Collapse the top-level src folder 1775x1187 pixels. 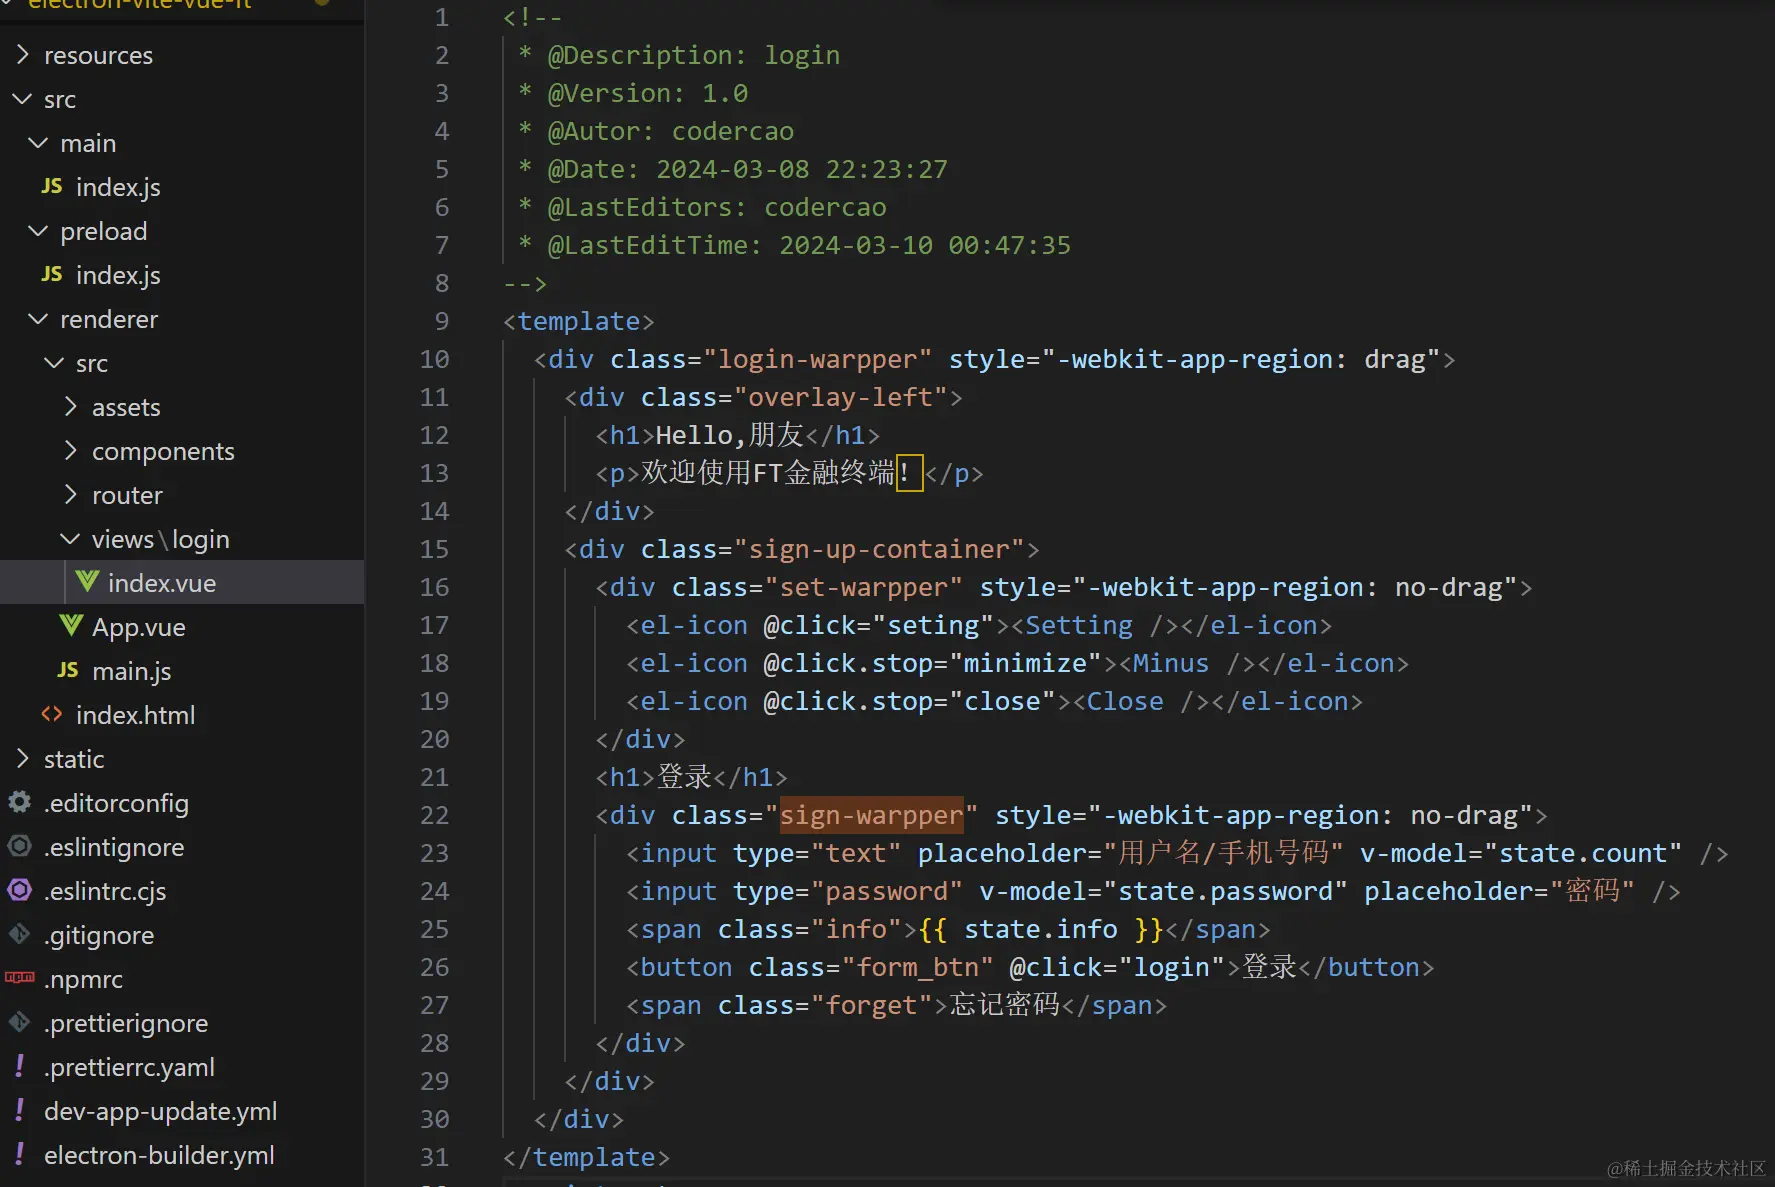tap(22, 99)
